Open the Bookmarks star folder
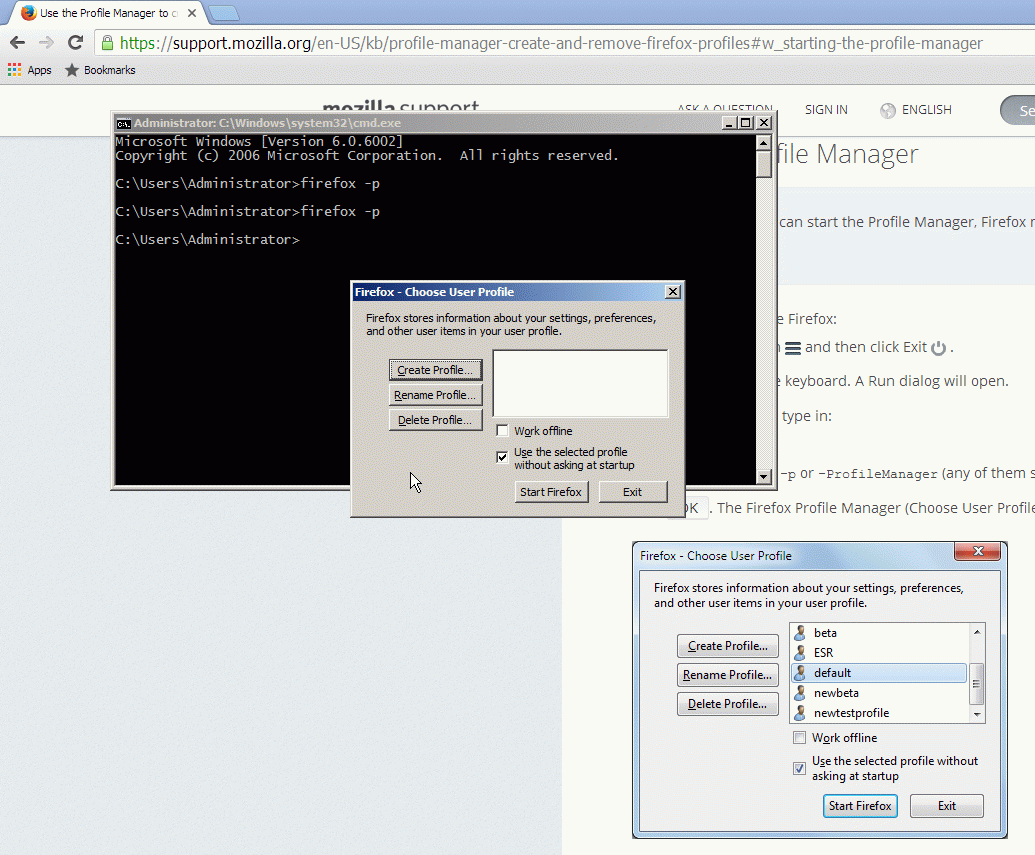Screen dimensions: 1035x855 [100, 70]
